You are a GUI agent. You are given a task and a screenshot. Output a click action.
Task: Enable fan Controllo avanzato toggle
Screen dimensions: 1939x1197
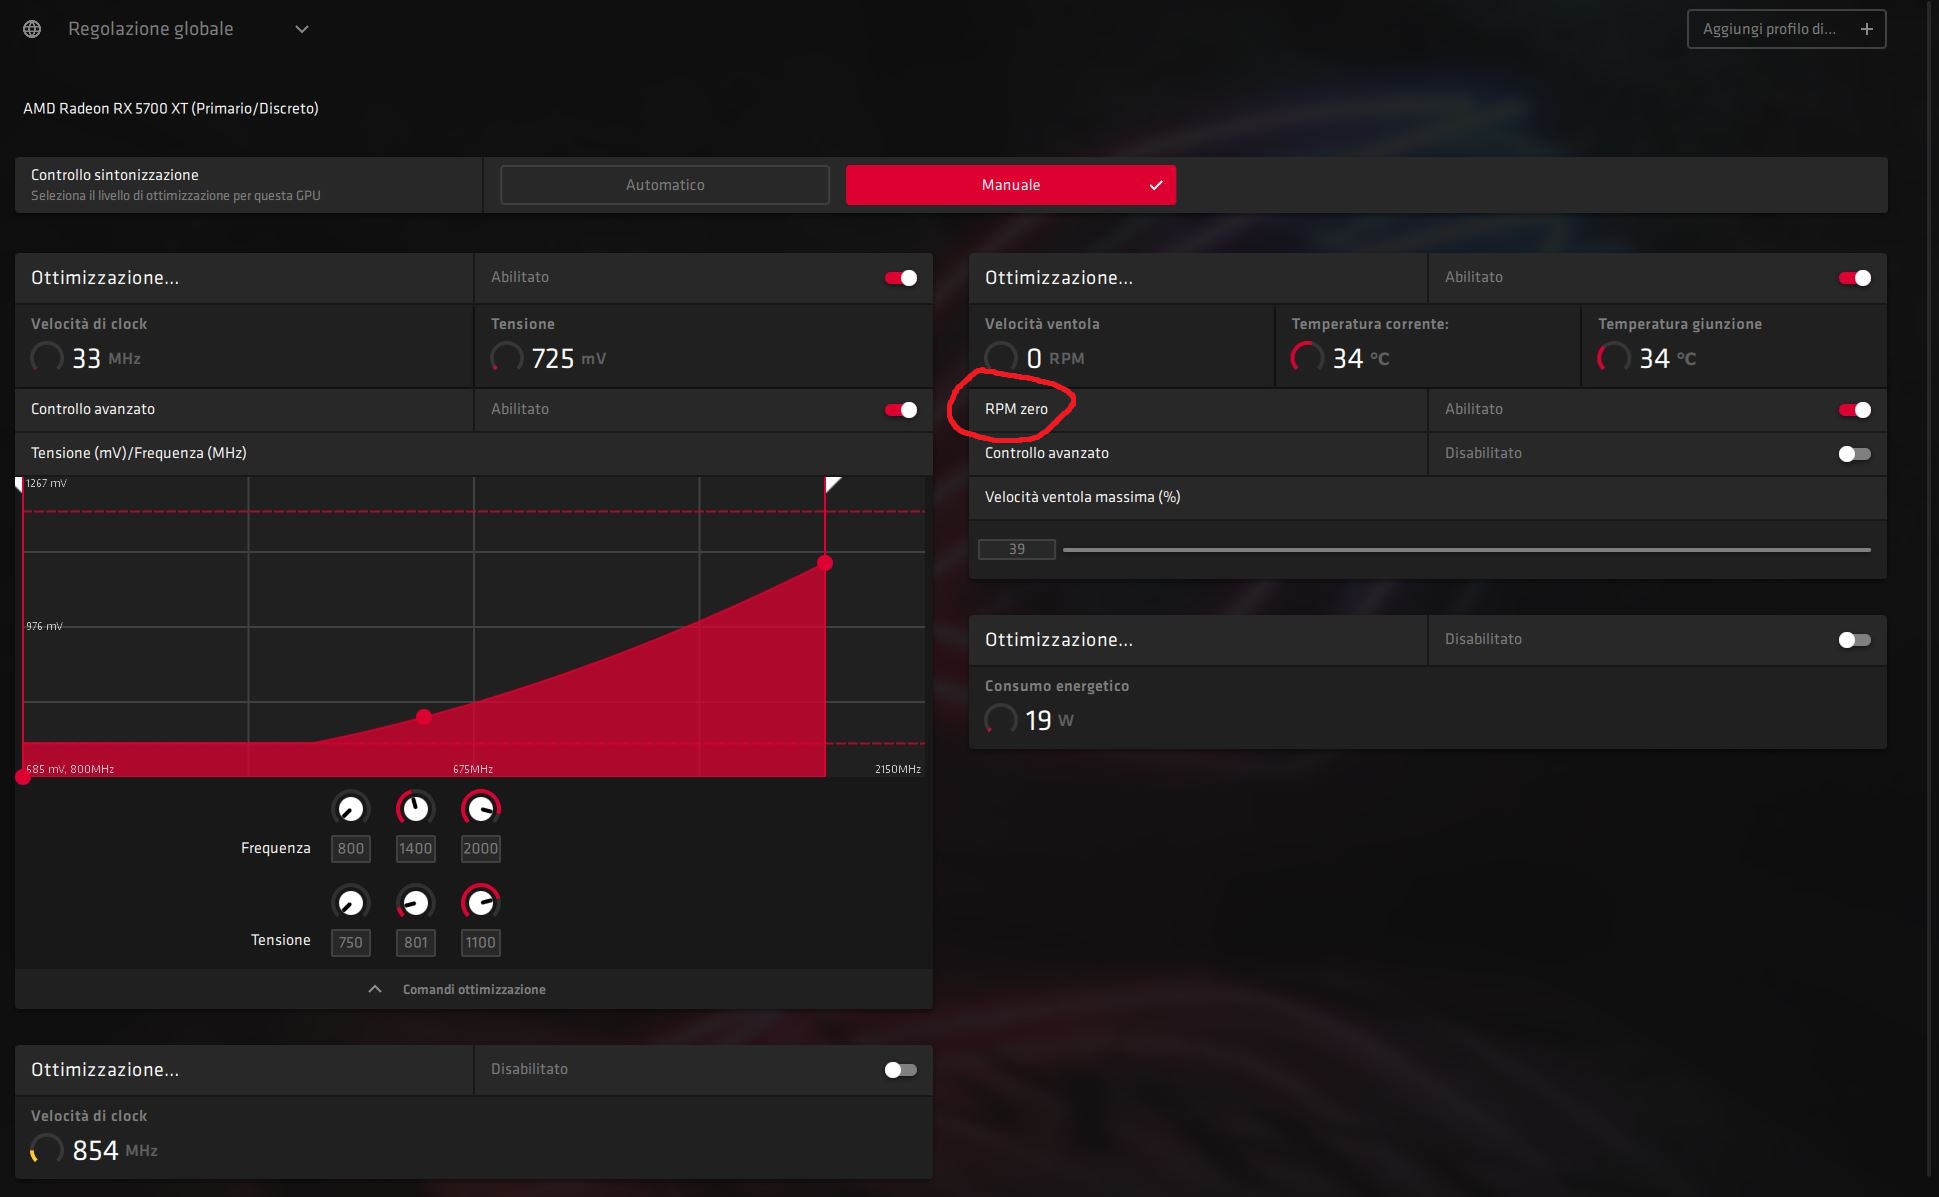click(x=1854, y=454)
